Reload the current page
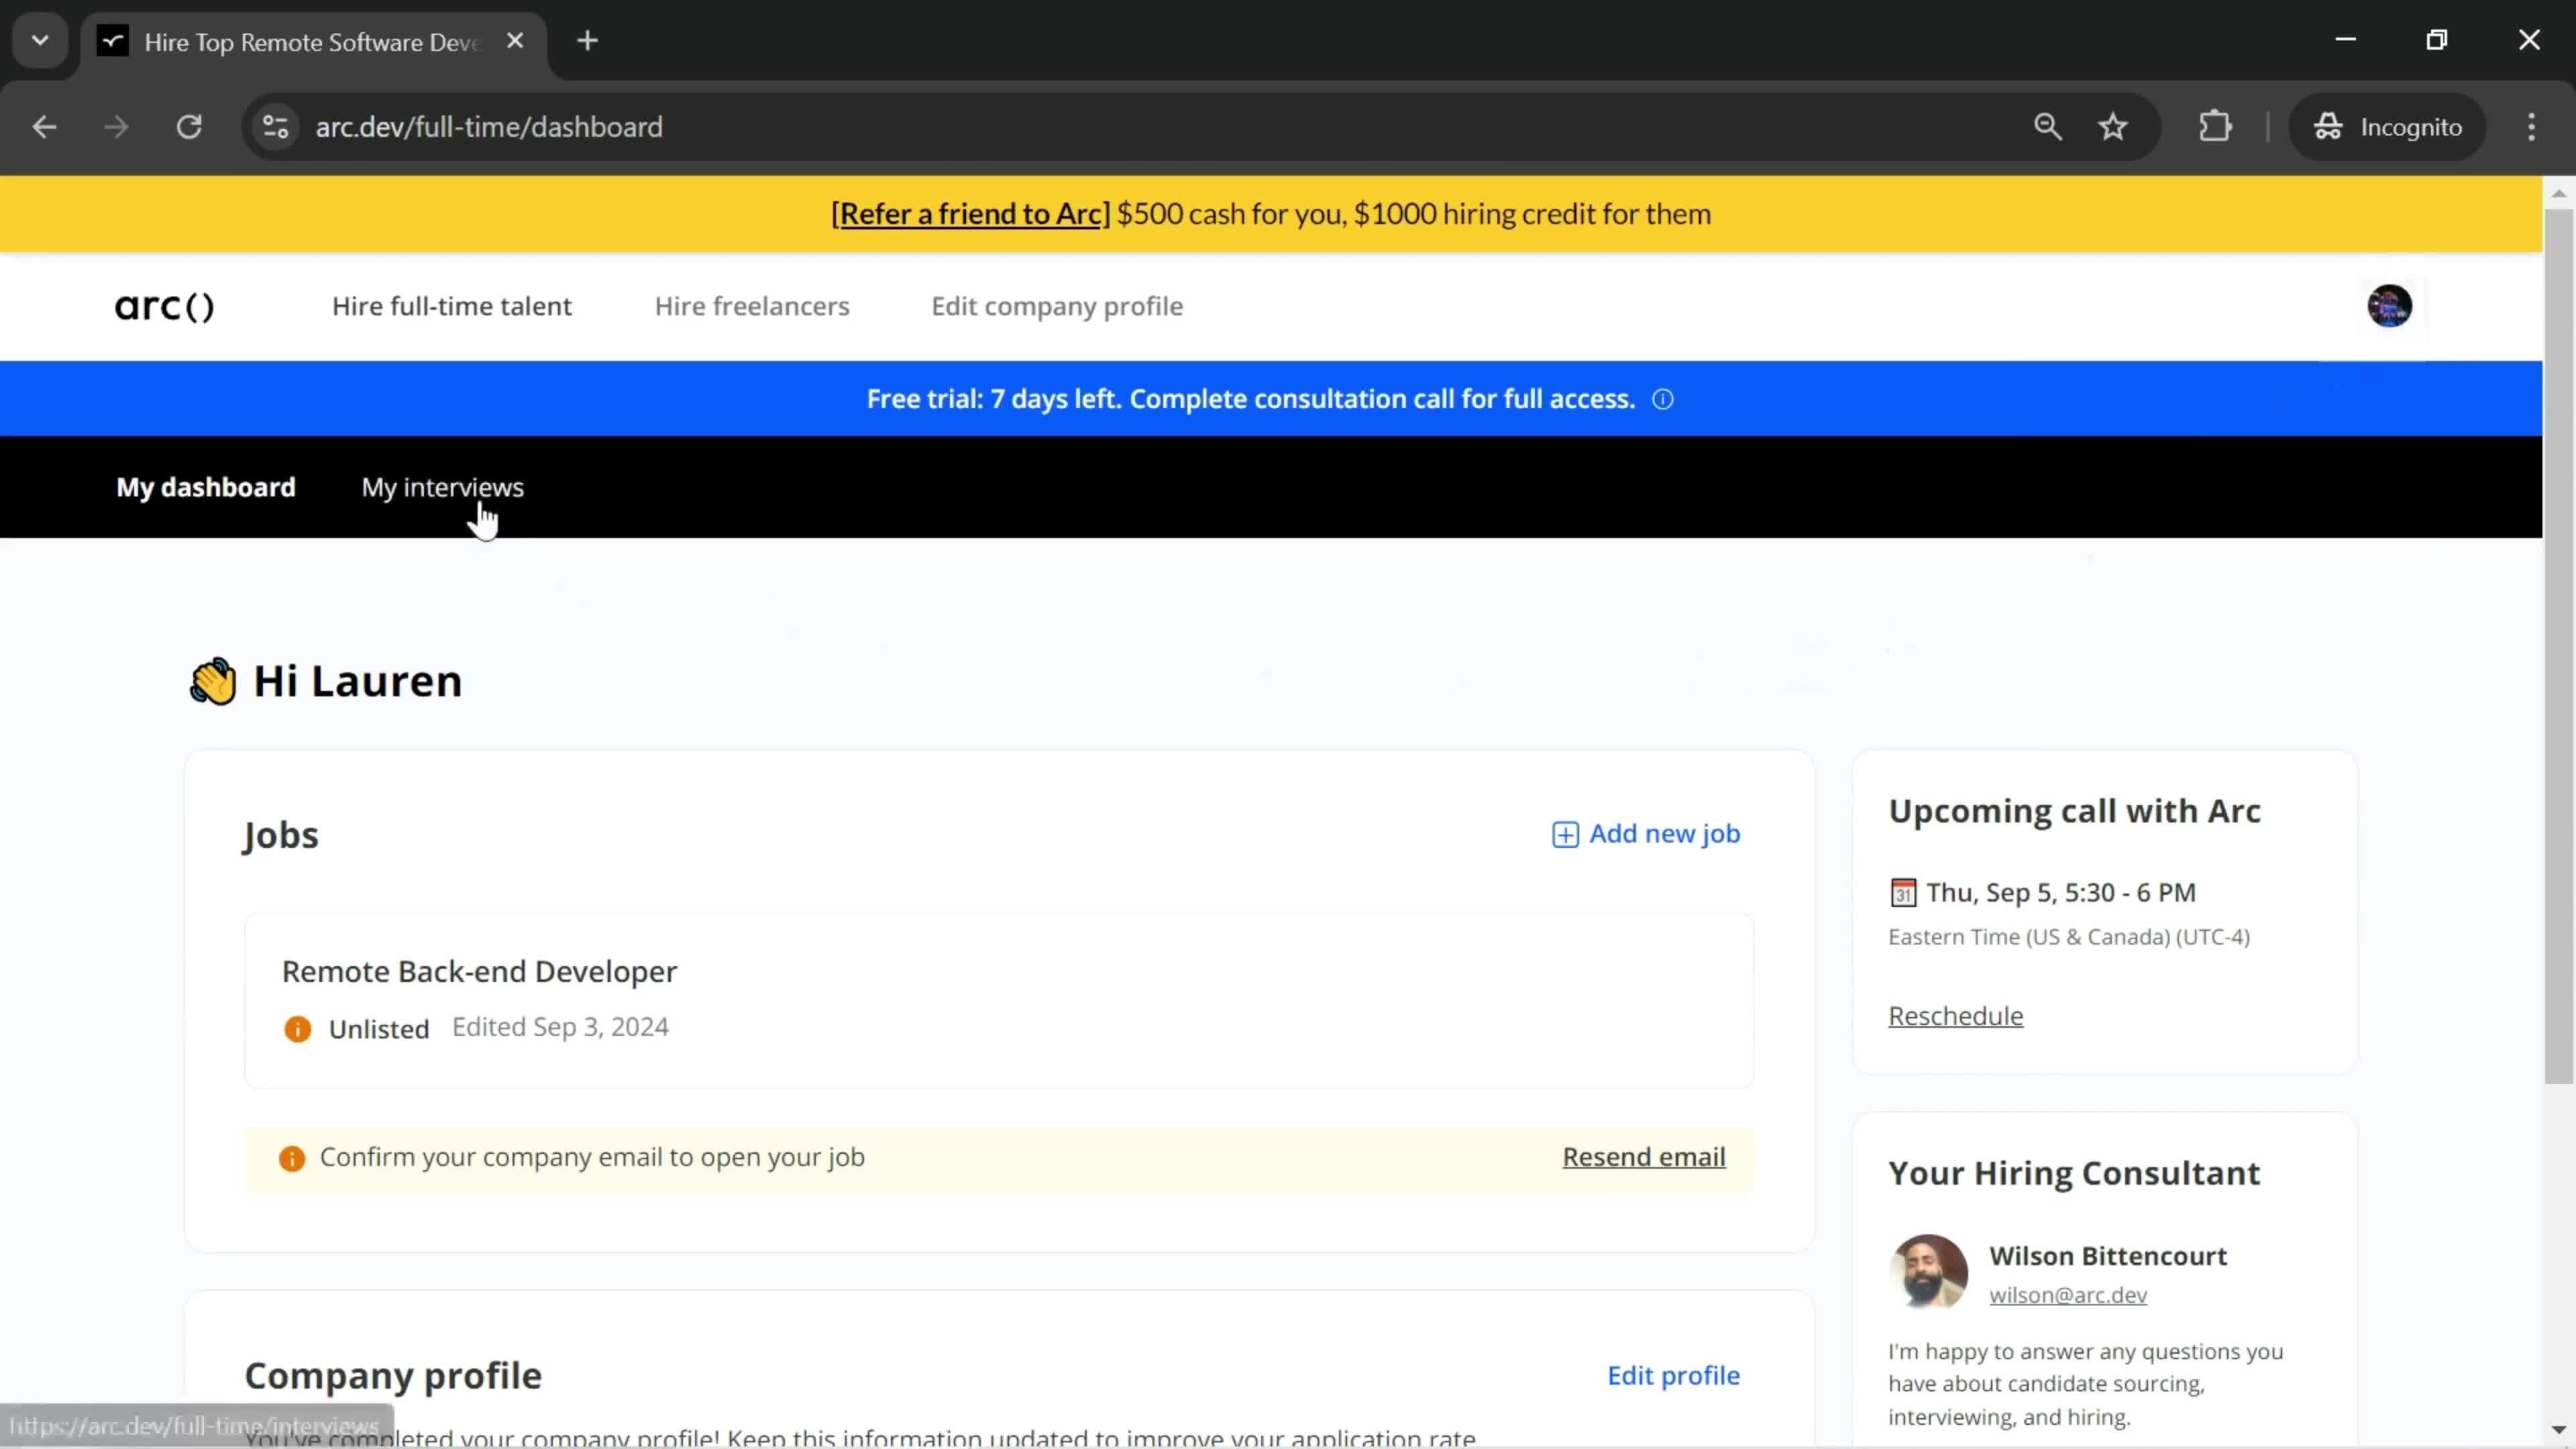The image size is (2576, 1449). coord(189,127)
